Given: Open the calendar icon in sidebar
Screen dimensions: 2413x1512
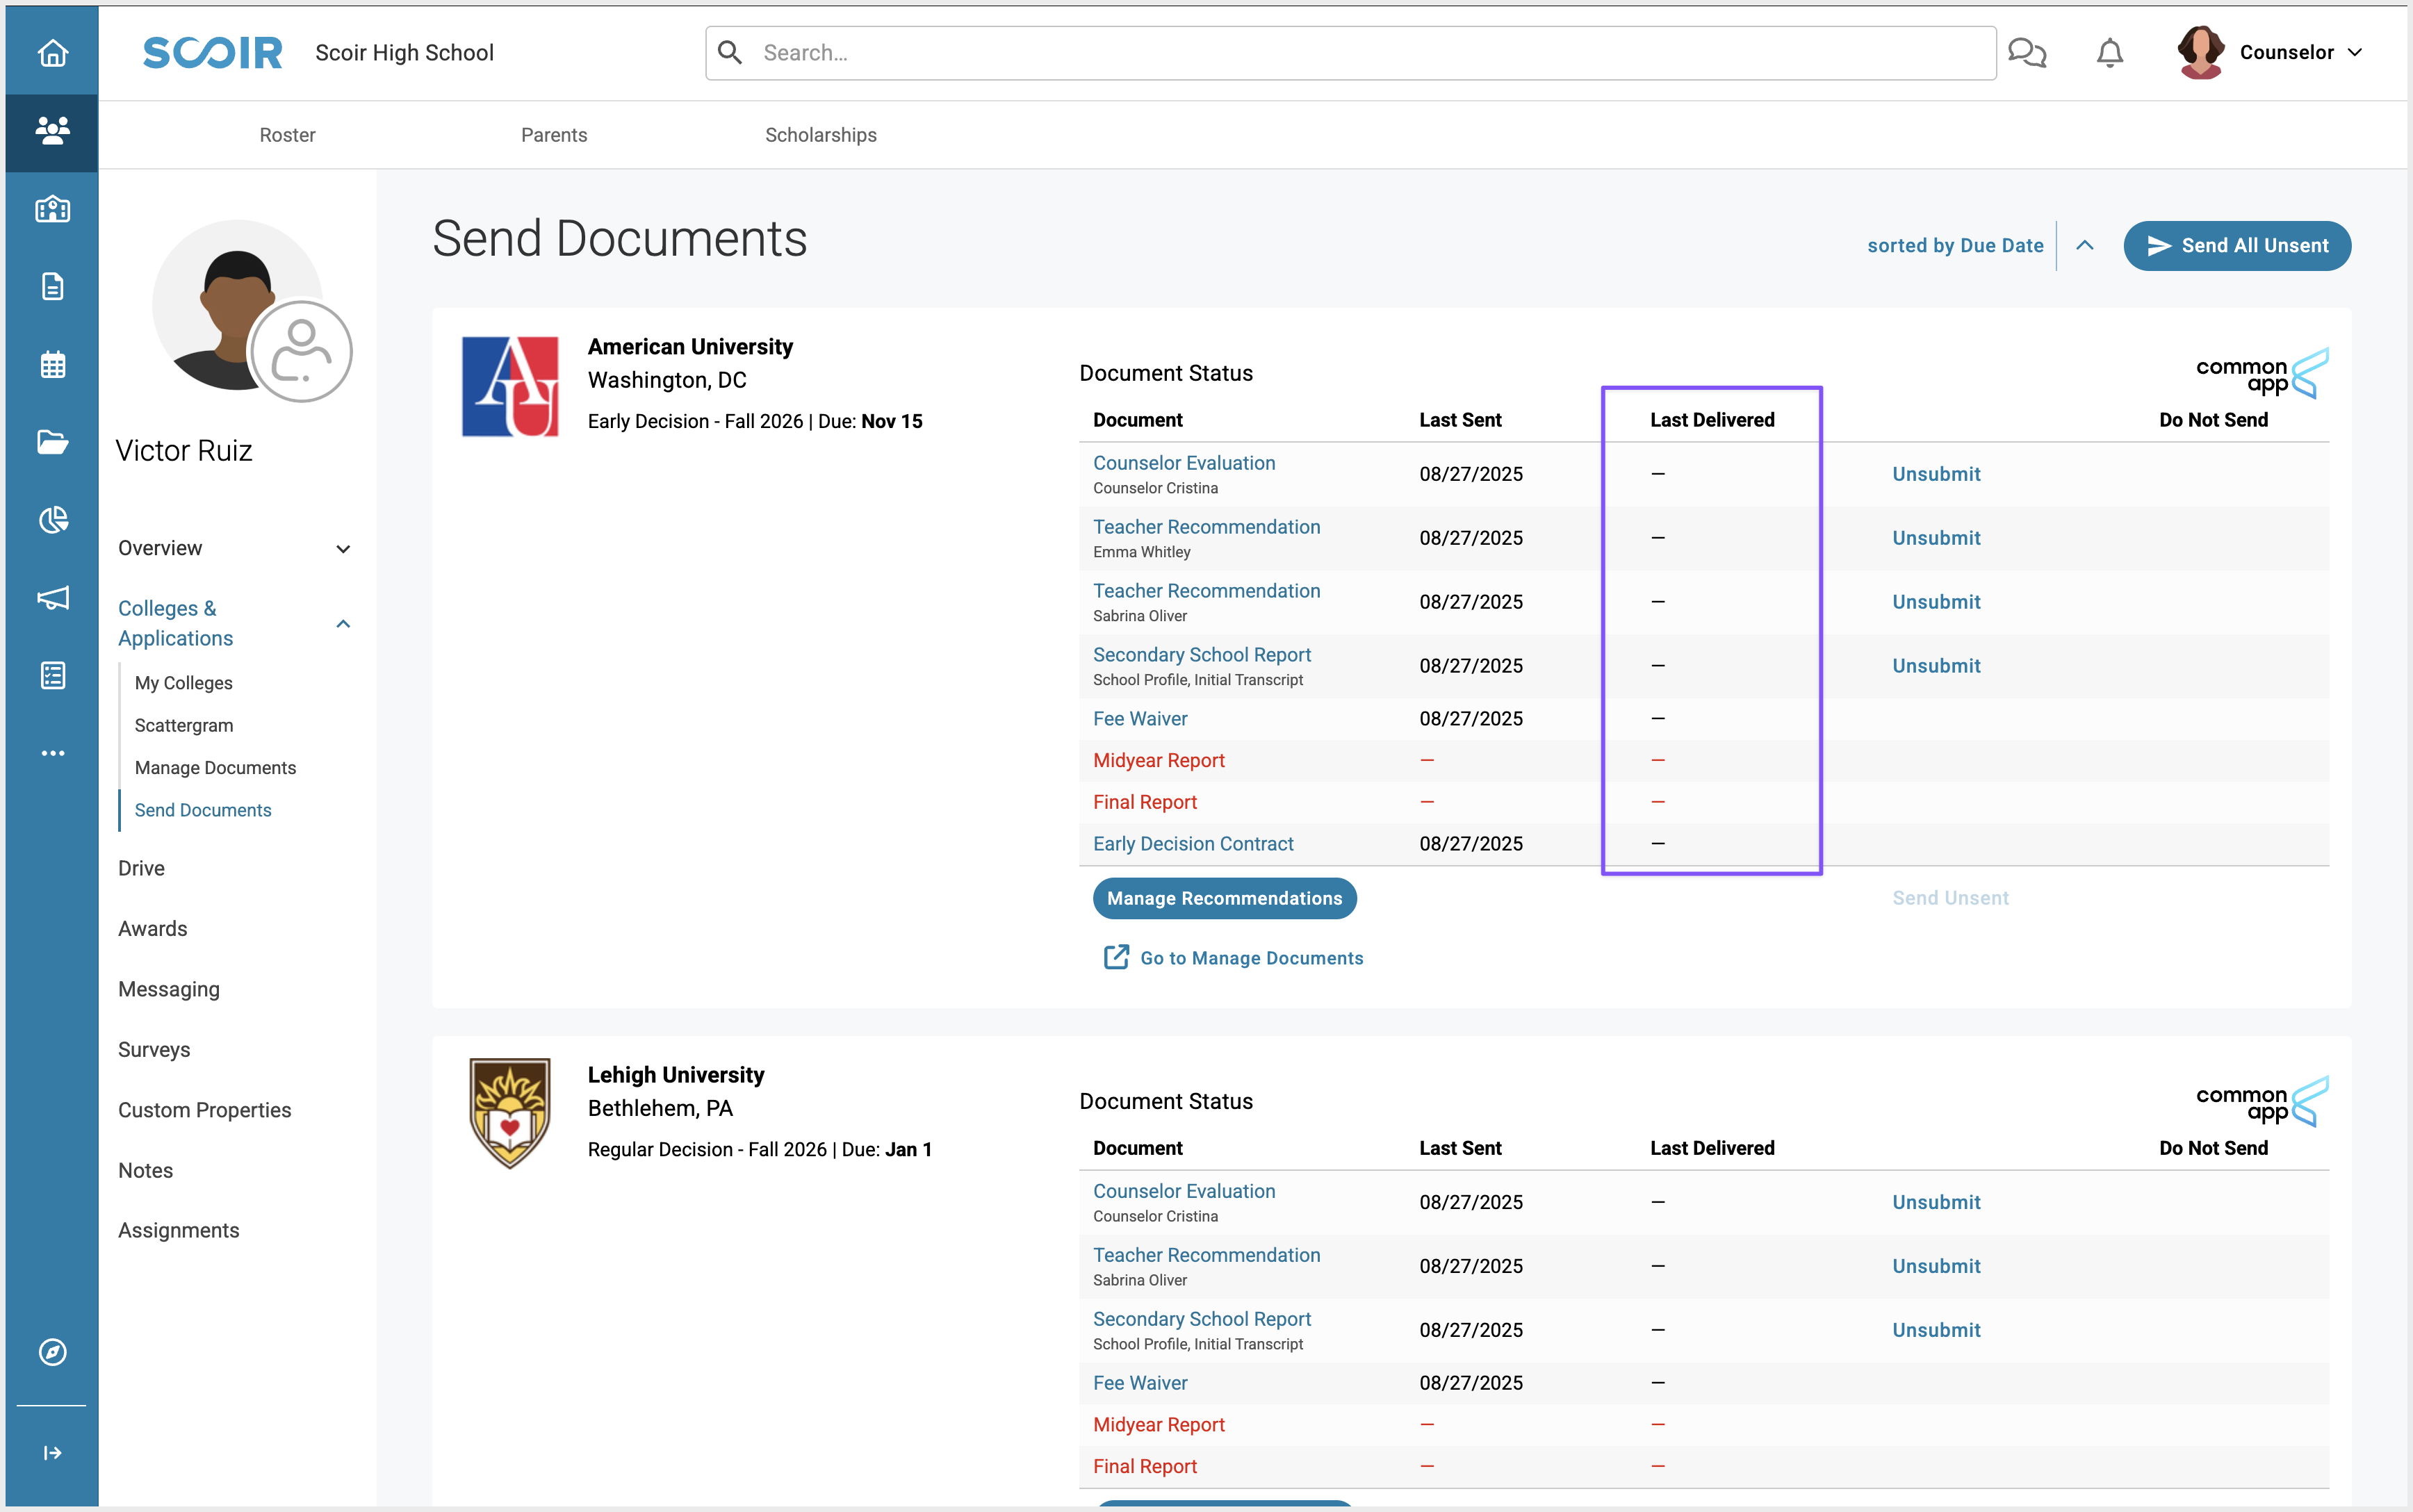Looking at the screenshot, I should click(x=52, y=364).
